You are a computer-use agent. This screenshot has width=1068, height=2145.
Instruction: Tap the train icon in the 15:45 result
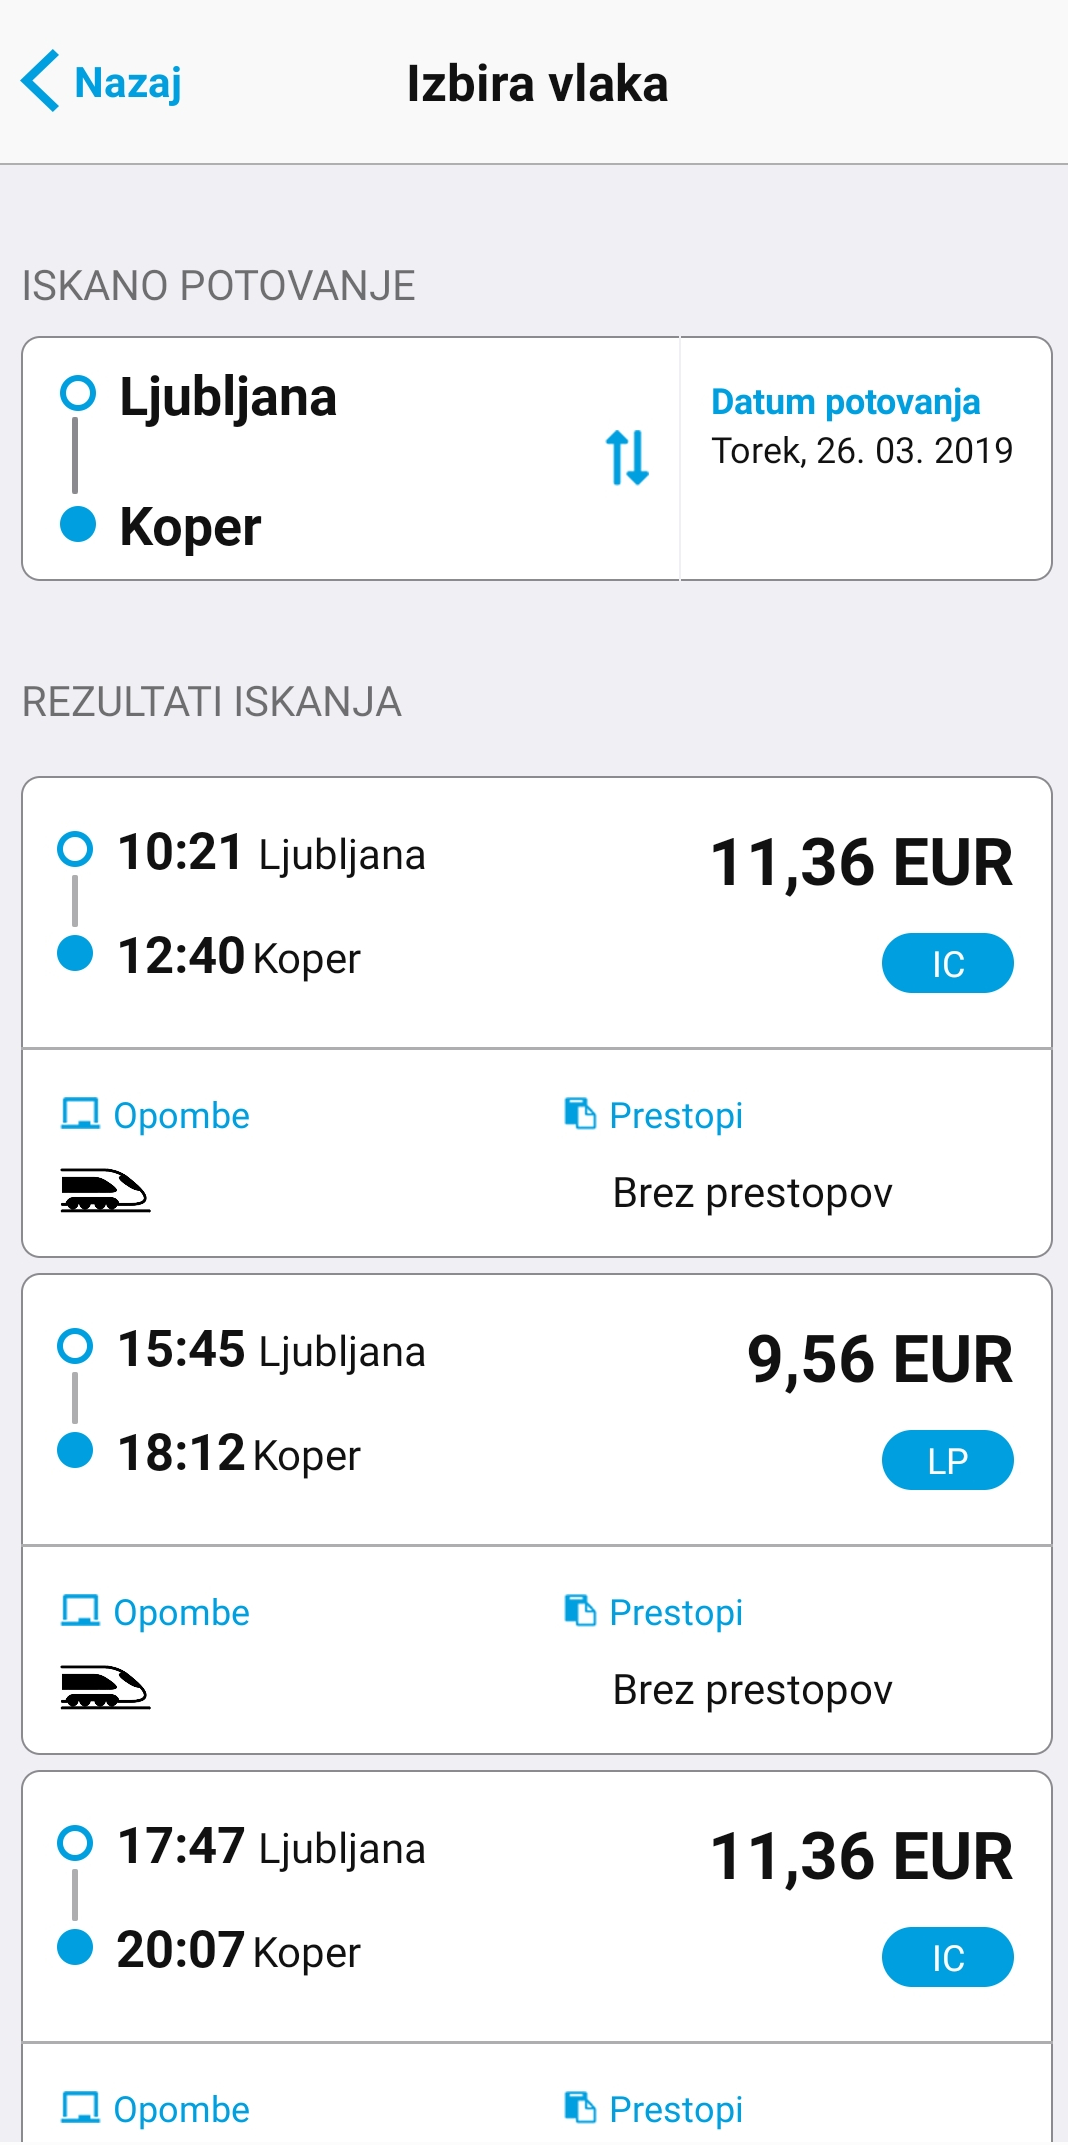[x=105, y=1688]
